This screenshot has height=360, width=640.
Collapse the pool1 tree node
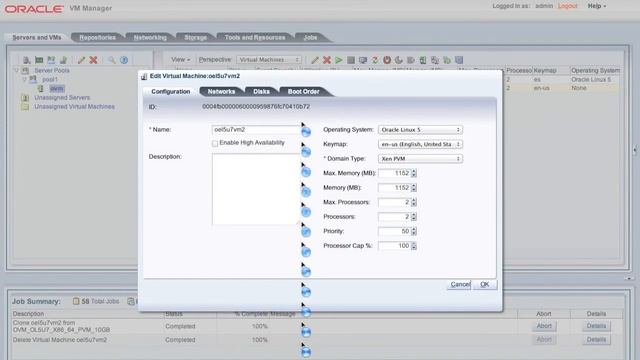24,79
